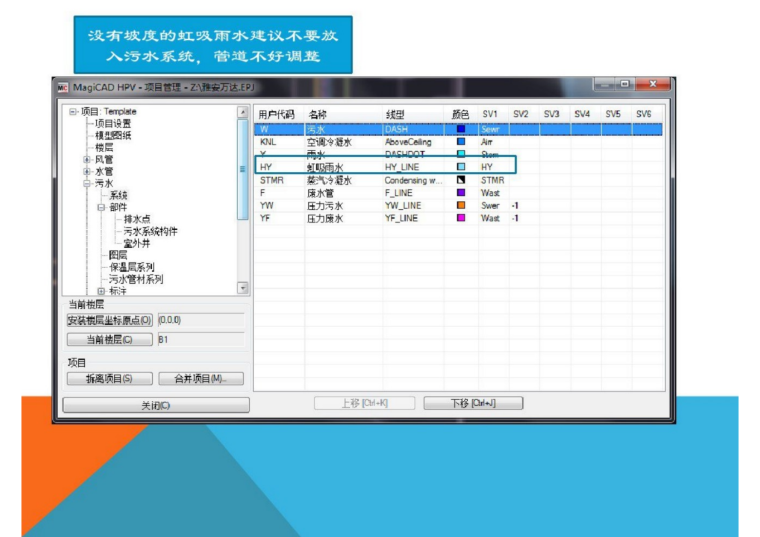Viewport: 760px width, 537px height.
Task: Click the 下移 move down button
Action: pyautogui.click(x=473, y=404)
